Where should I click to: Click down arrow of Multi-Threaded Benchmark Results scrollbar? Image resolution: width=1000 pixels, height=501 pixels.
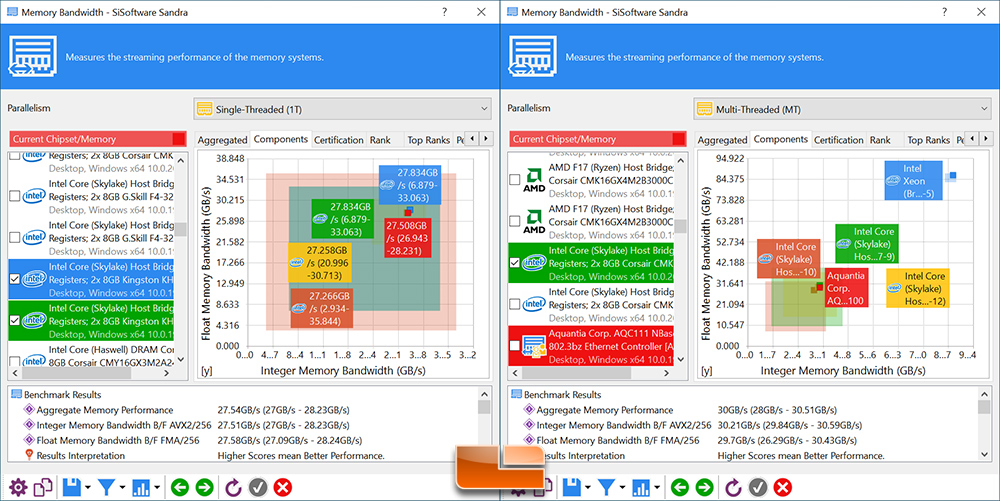click(x=984, y=455)
